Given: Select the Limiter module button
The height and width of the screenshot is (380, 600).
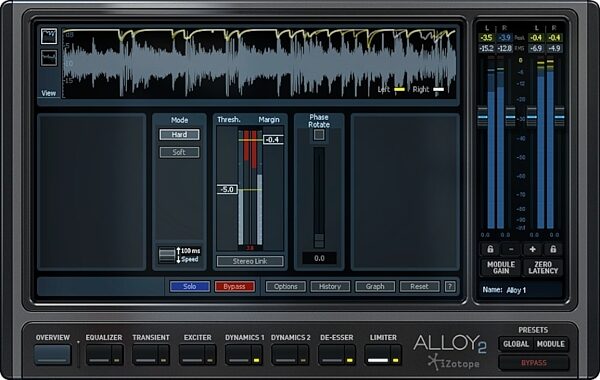Looking at the screenshot, I should [378, 355].
